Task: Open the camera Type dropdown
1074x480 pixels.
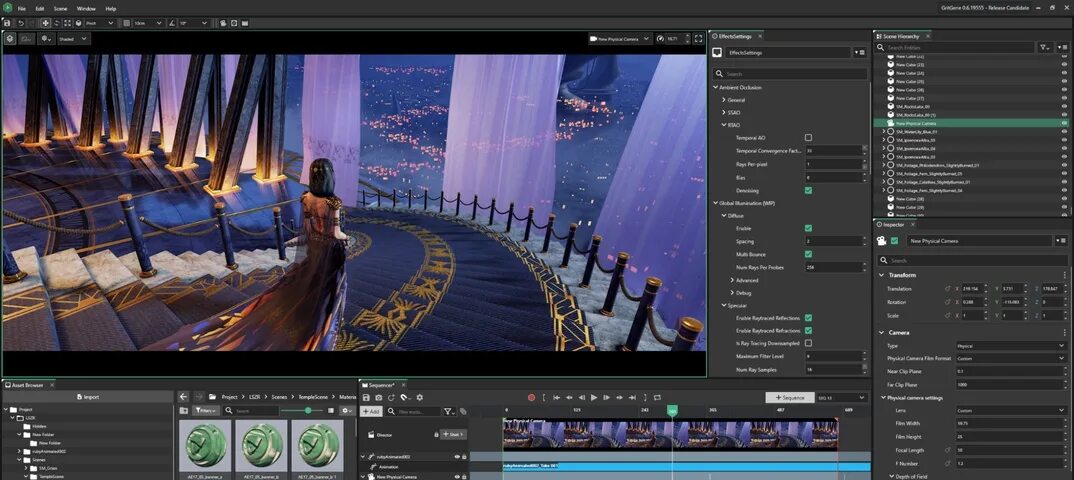Action: (x=1011, y=346)
